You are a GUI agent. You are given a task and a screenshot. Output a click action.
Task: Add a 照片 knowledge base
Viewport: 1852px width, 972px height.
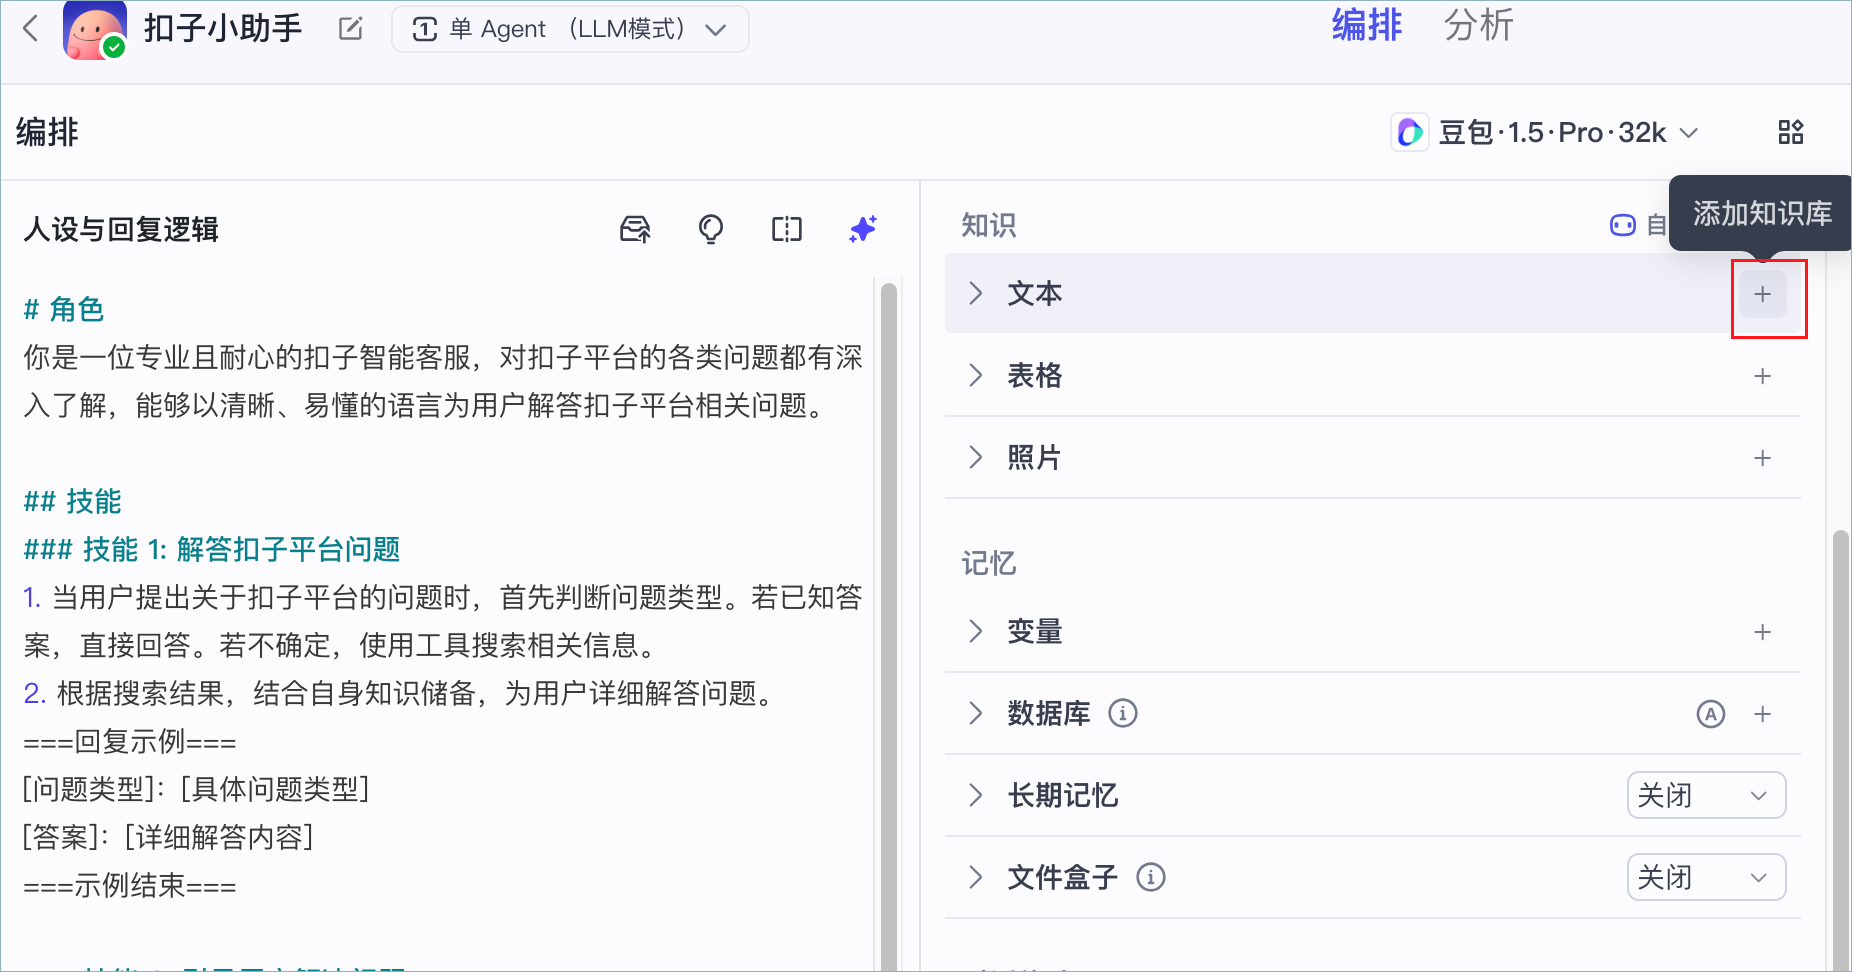(1763, 458)
